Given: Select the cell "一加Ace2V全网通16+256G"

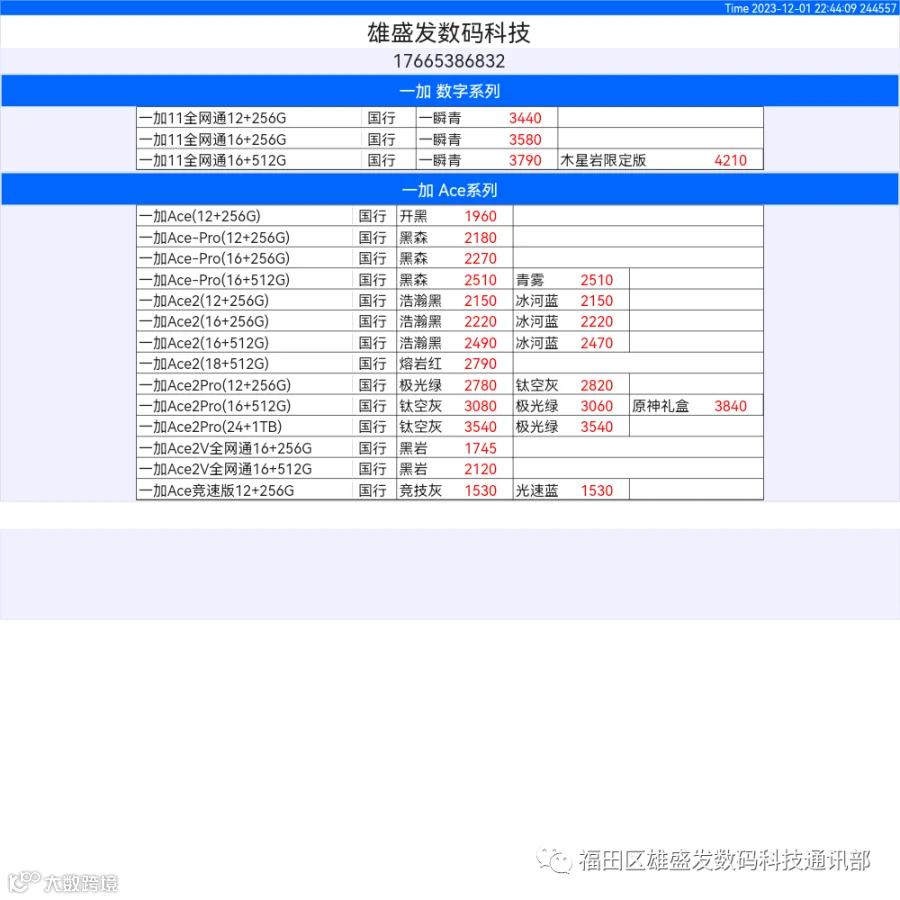Looking at the screenshot, I should point(226,448).
